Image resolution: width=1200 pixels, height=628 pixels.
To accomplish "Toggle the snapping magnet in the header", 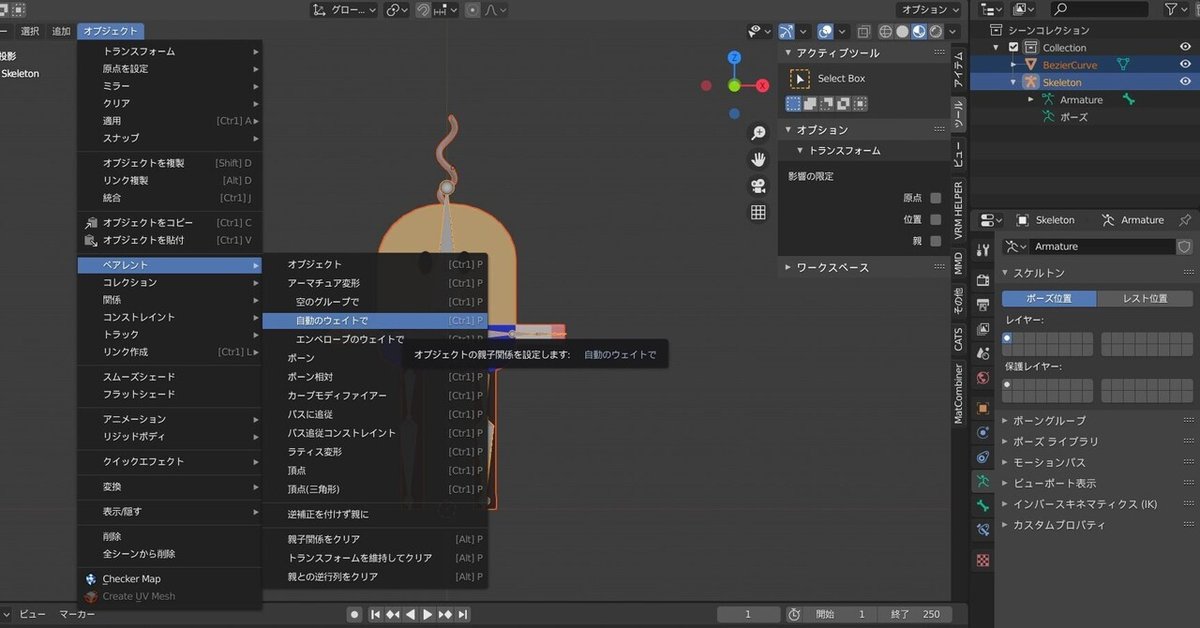I will pos(424,9).
